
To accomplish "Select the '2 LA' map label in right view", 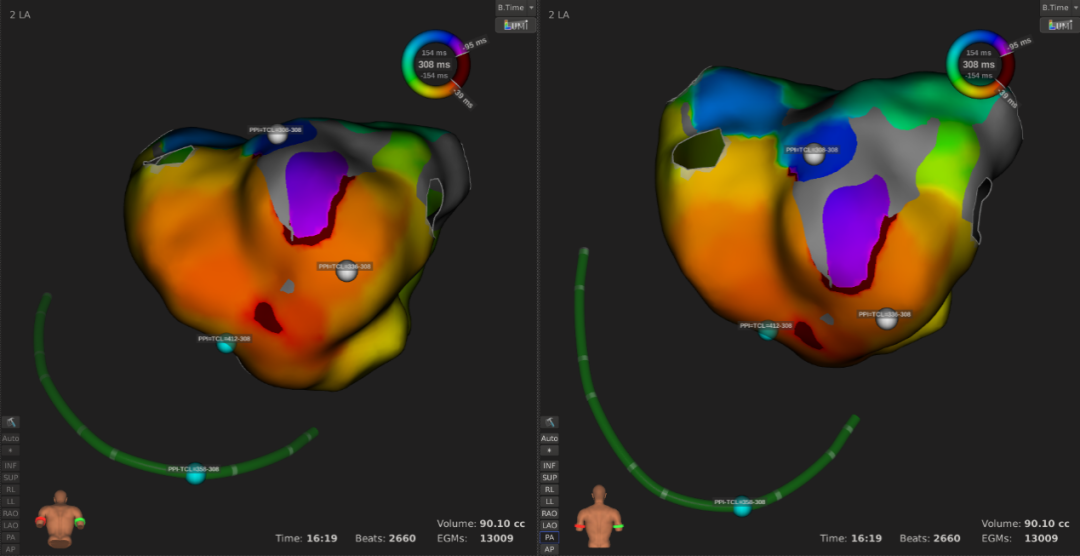I will (x=559, y=15).
